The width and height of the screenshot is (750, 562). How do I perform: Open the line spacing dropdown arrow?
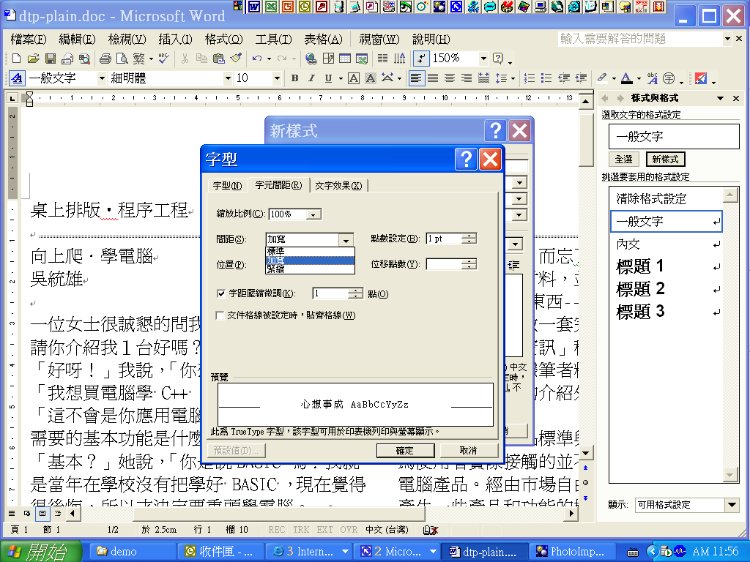[x=513, y=78]
